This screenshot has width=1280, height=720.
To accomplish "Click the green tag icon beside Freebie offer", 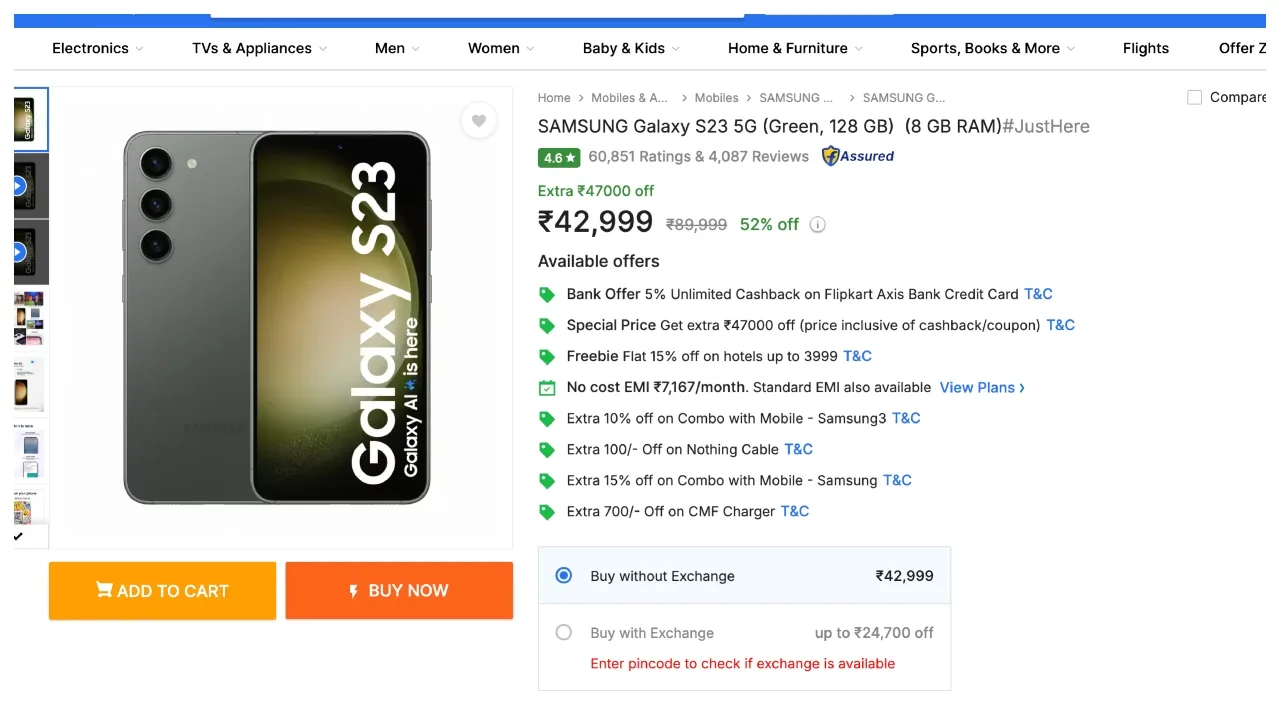I will click(547, 357).
